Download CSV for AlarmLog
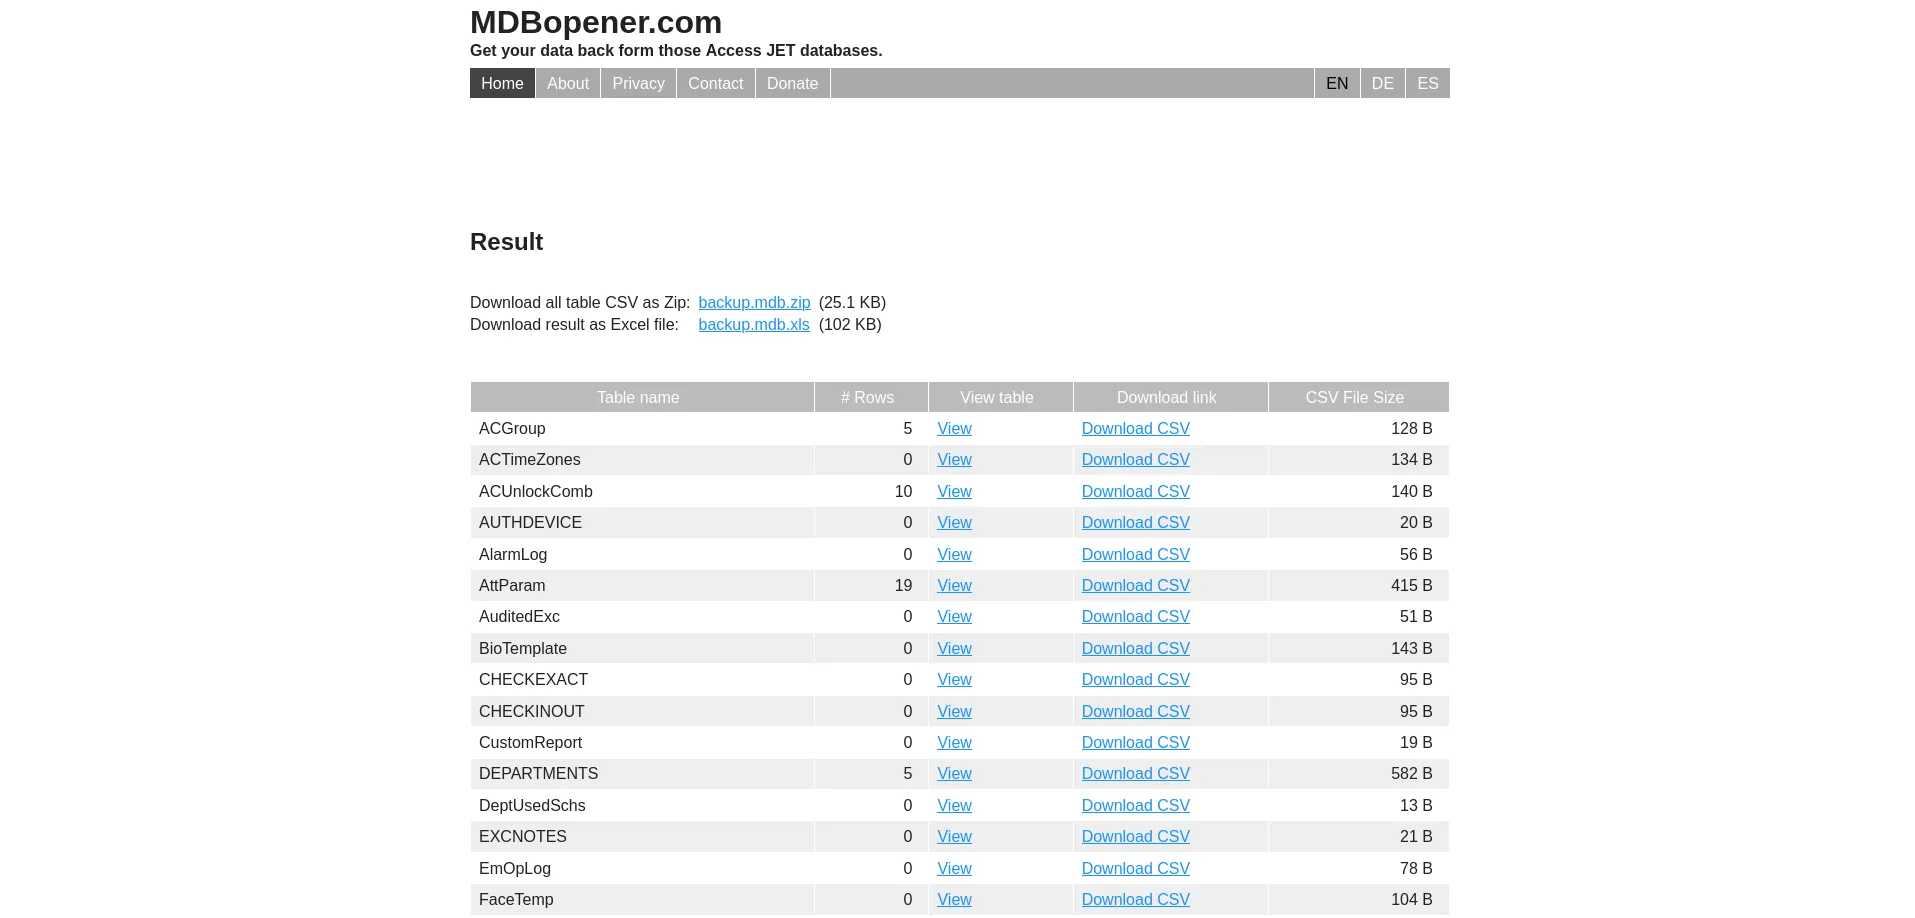1915x918 pixels. click(1136, 554)
